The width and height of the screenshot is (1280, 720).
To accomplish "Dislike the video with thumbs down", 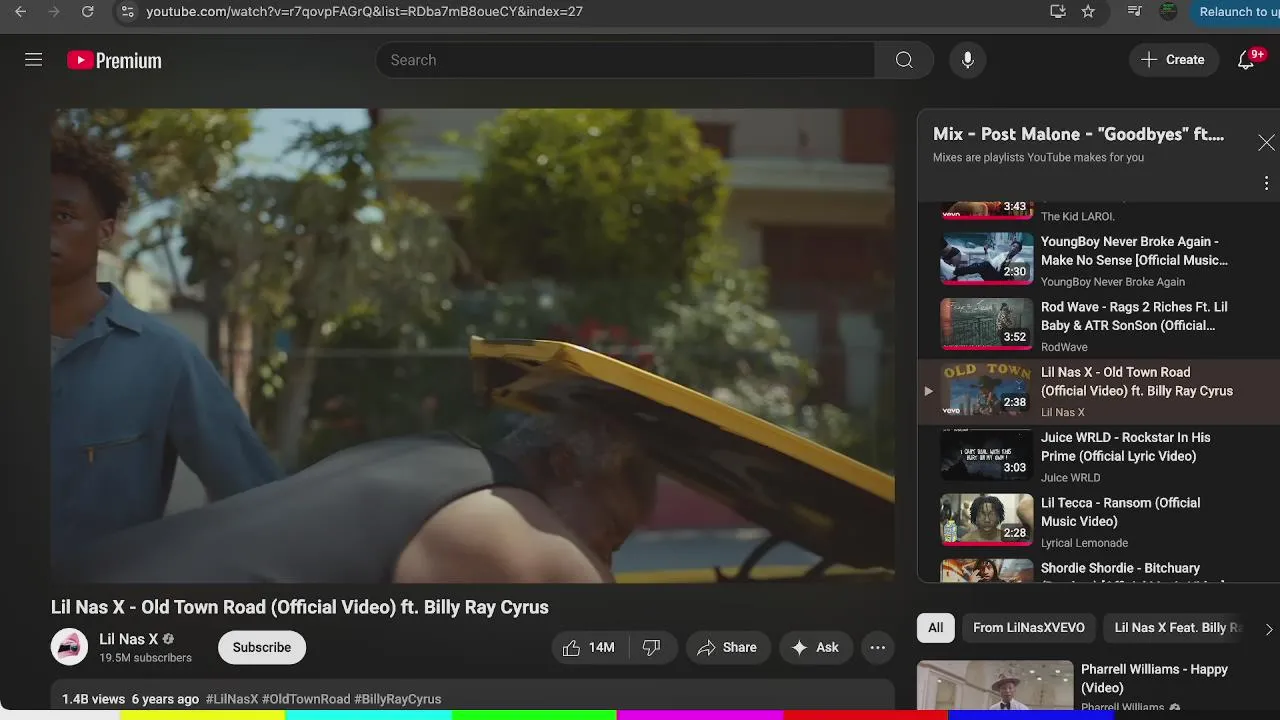I will (651, 648).
